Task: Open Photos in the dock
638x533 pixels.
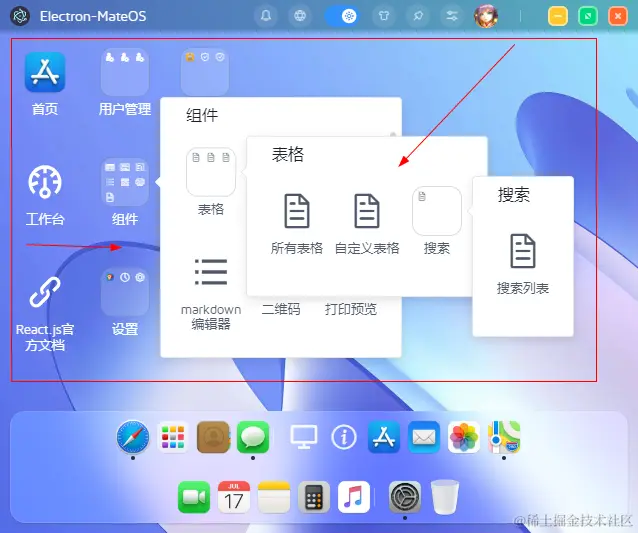Action: (x=464, y=437)
